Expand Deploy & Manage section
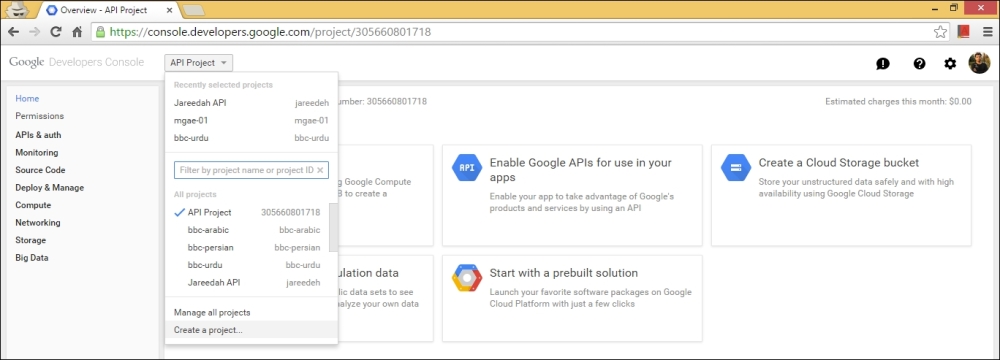Image resolution: width=1000 pixels, height=360 pixels. 50,188
